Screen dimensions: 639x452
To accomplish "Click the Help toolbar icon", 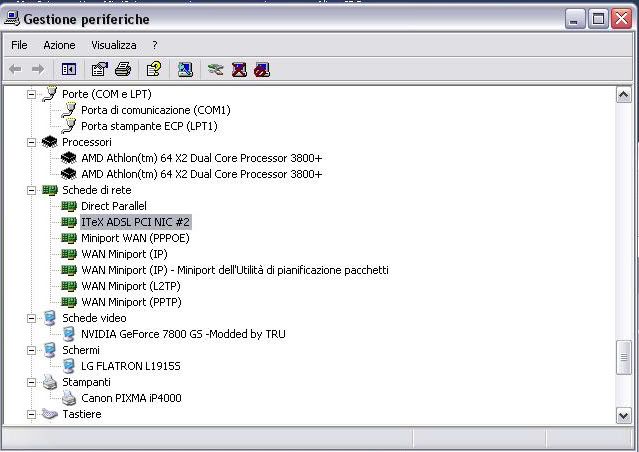I will click(x=153, y=69).
